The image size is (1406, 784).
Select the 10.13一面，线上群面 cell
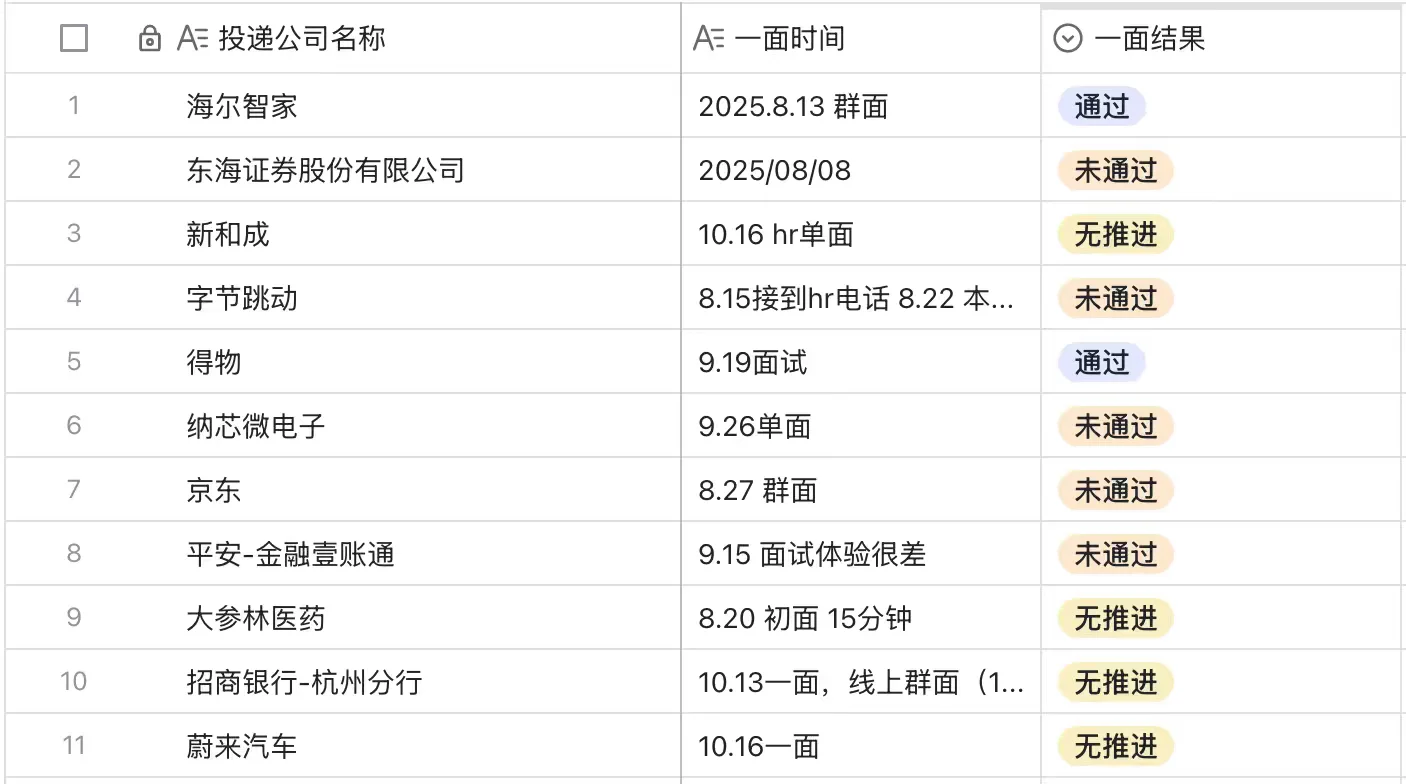coord(861,682)
